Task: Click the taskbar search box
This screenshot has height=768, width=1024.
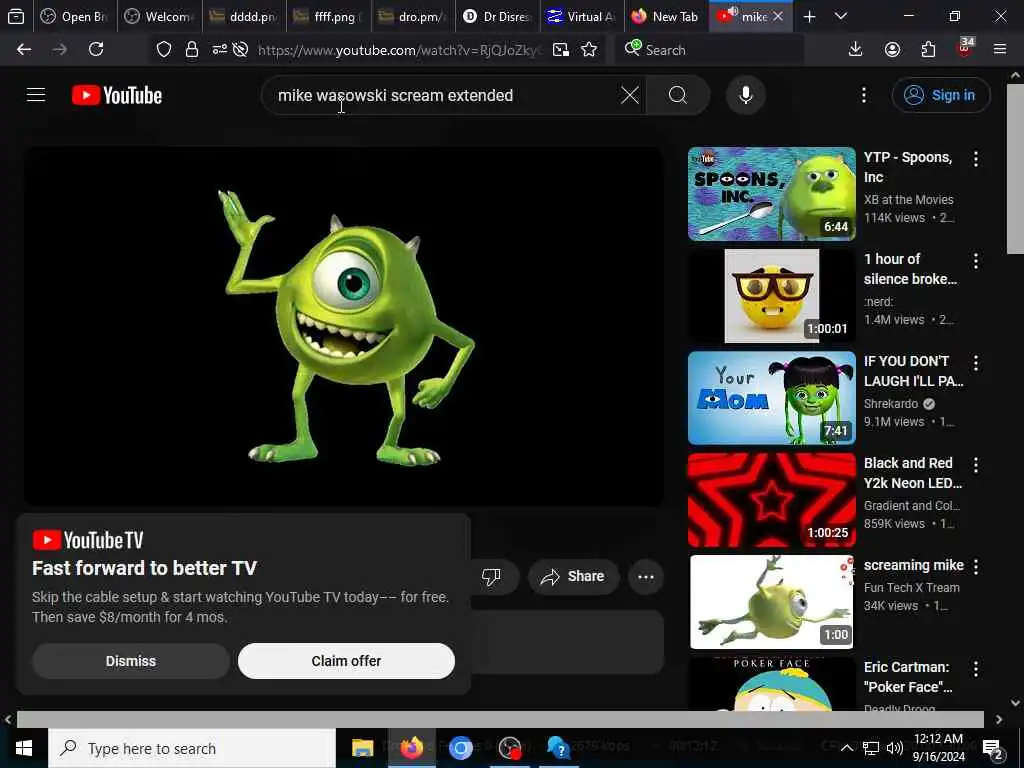Action: tap(192, 748)
